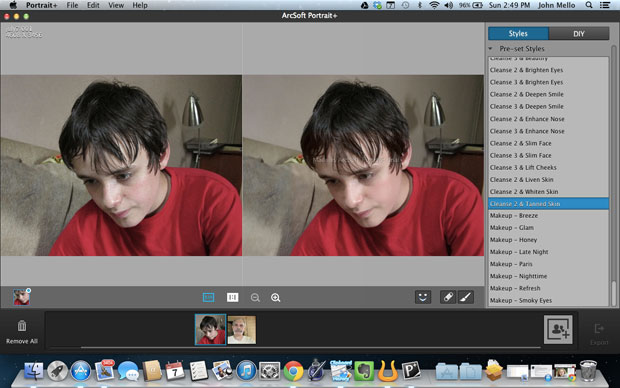Open System Preferences gear in the Dock

point(270,371)
